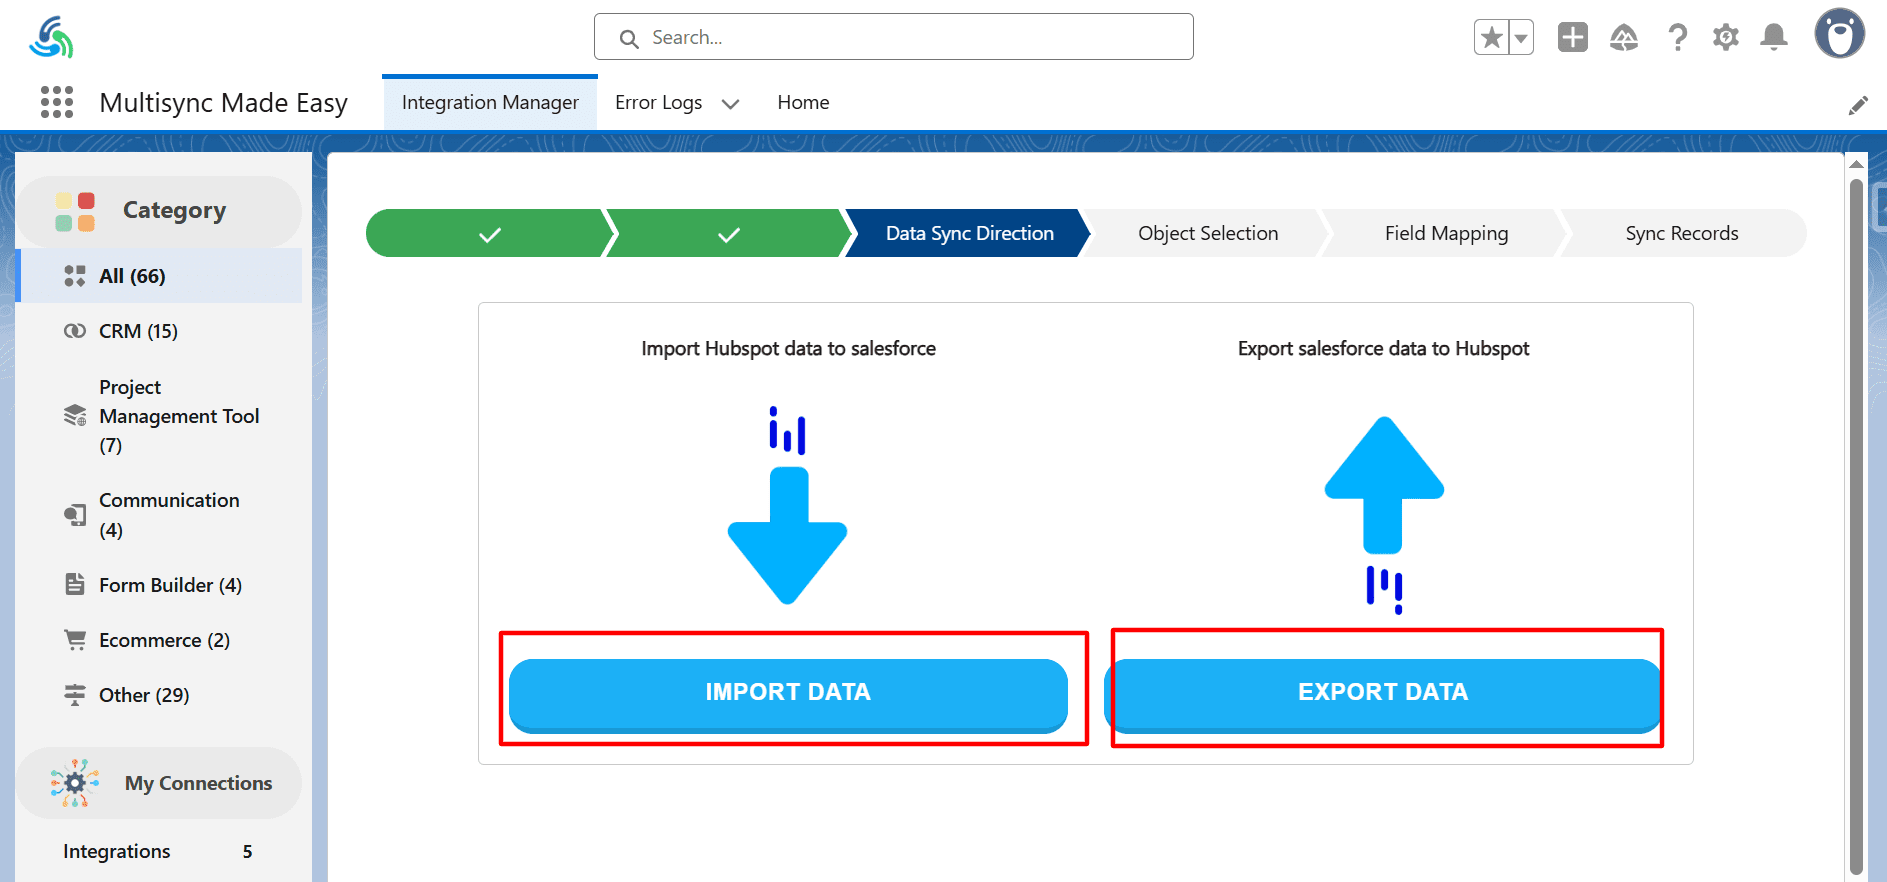Switch to the Home tab
Image resolution: width=1887 pixels, height=882 pixels.
(x=803, y=103)
